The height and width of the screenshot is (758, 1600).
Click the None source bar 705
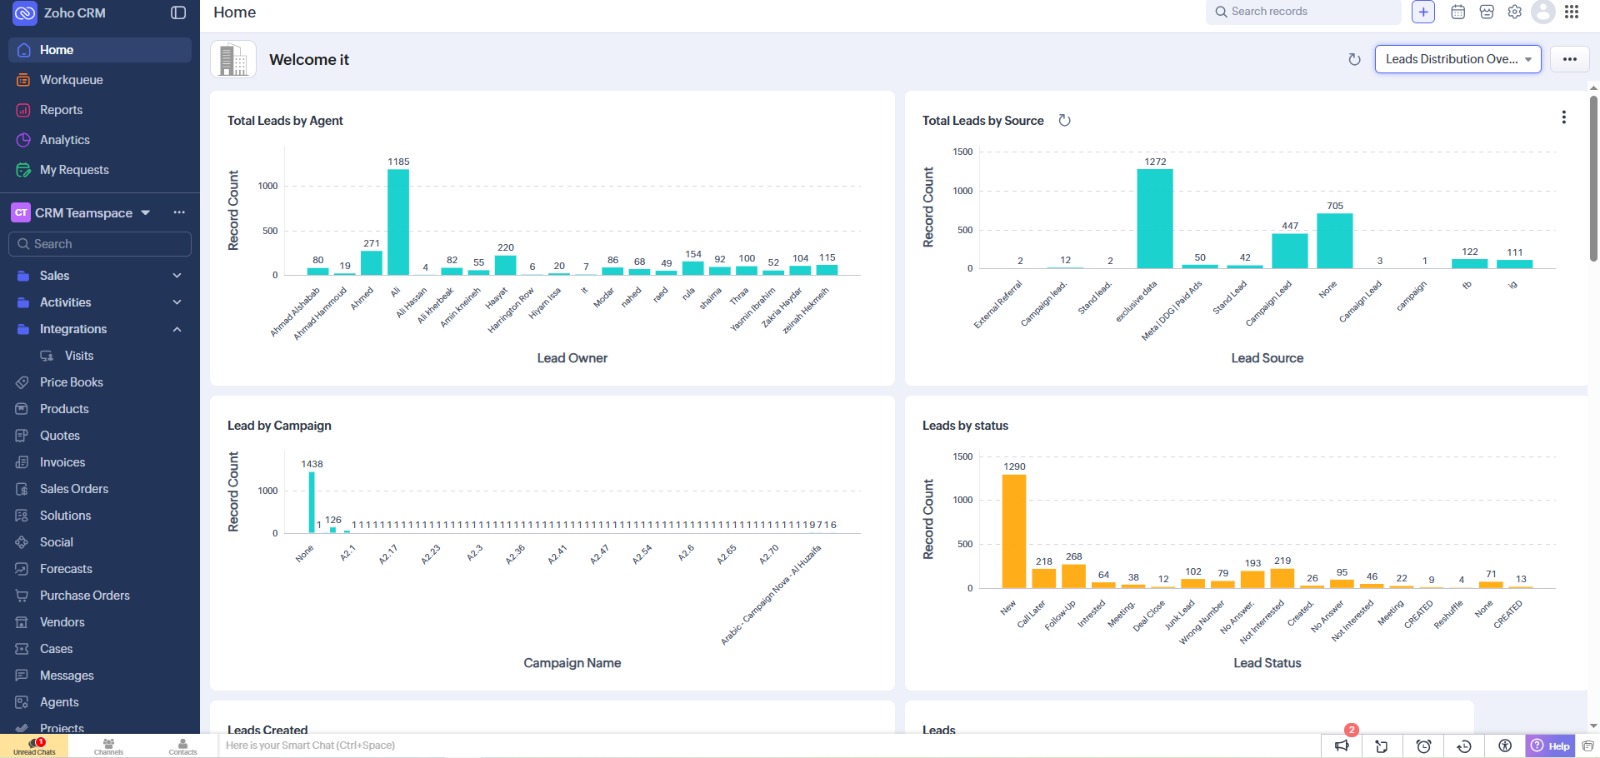coord(1335,241)
